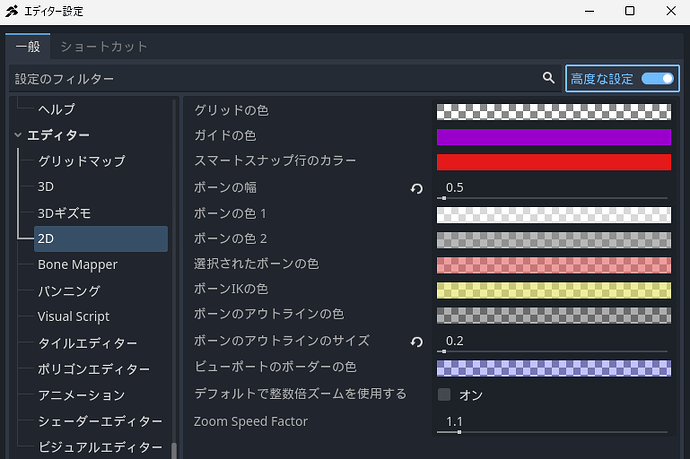Reset ボーンの幅 value with revert icon

click(x=416, y=188)
